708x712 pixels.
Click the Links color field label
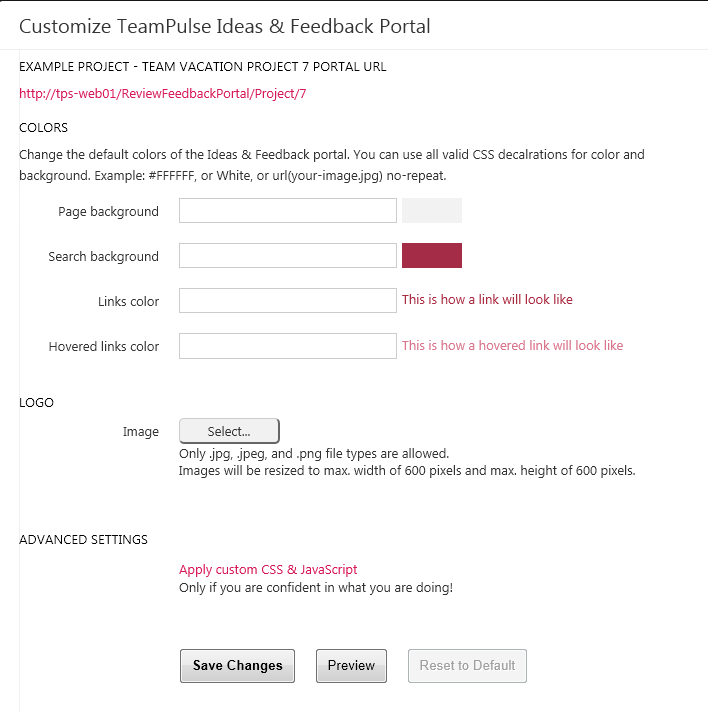129,302
